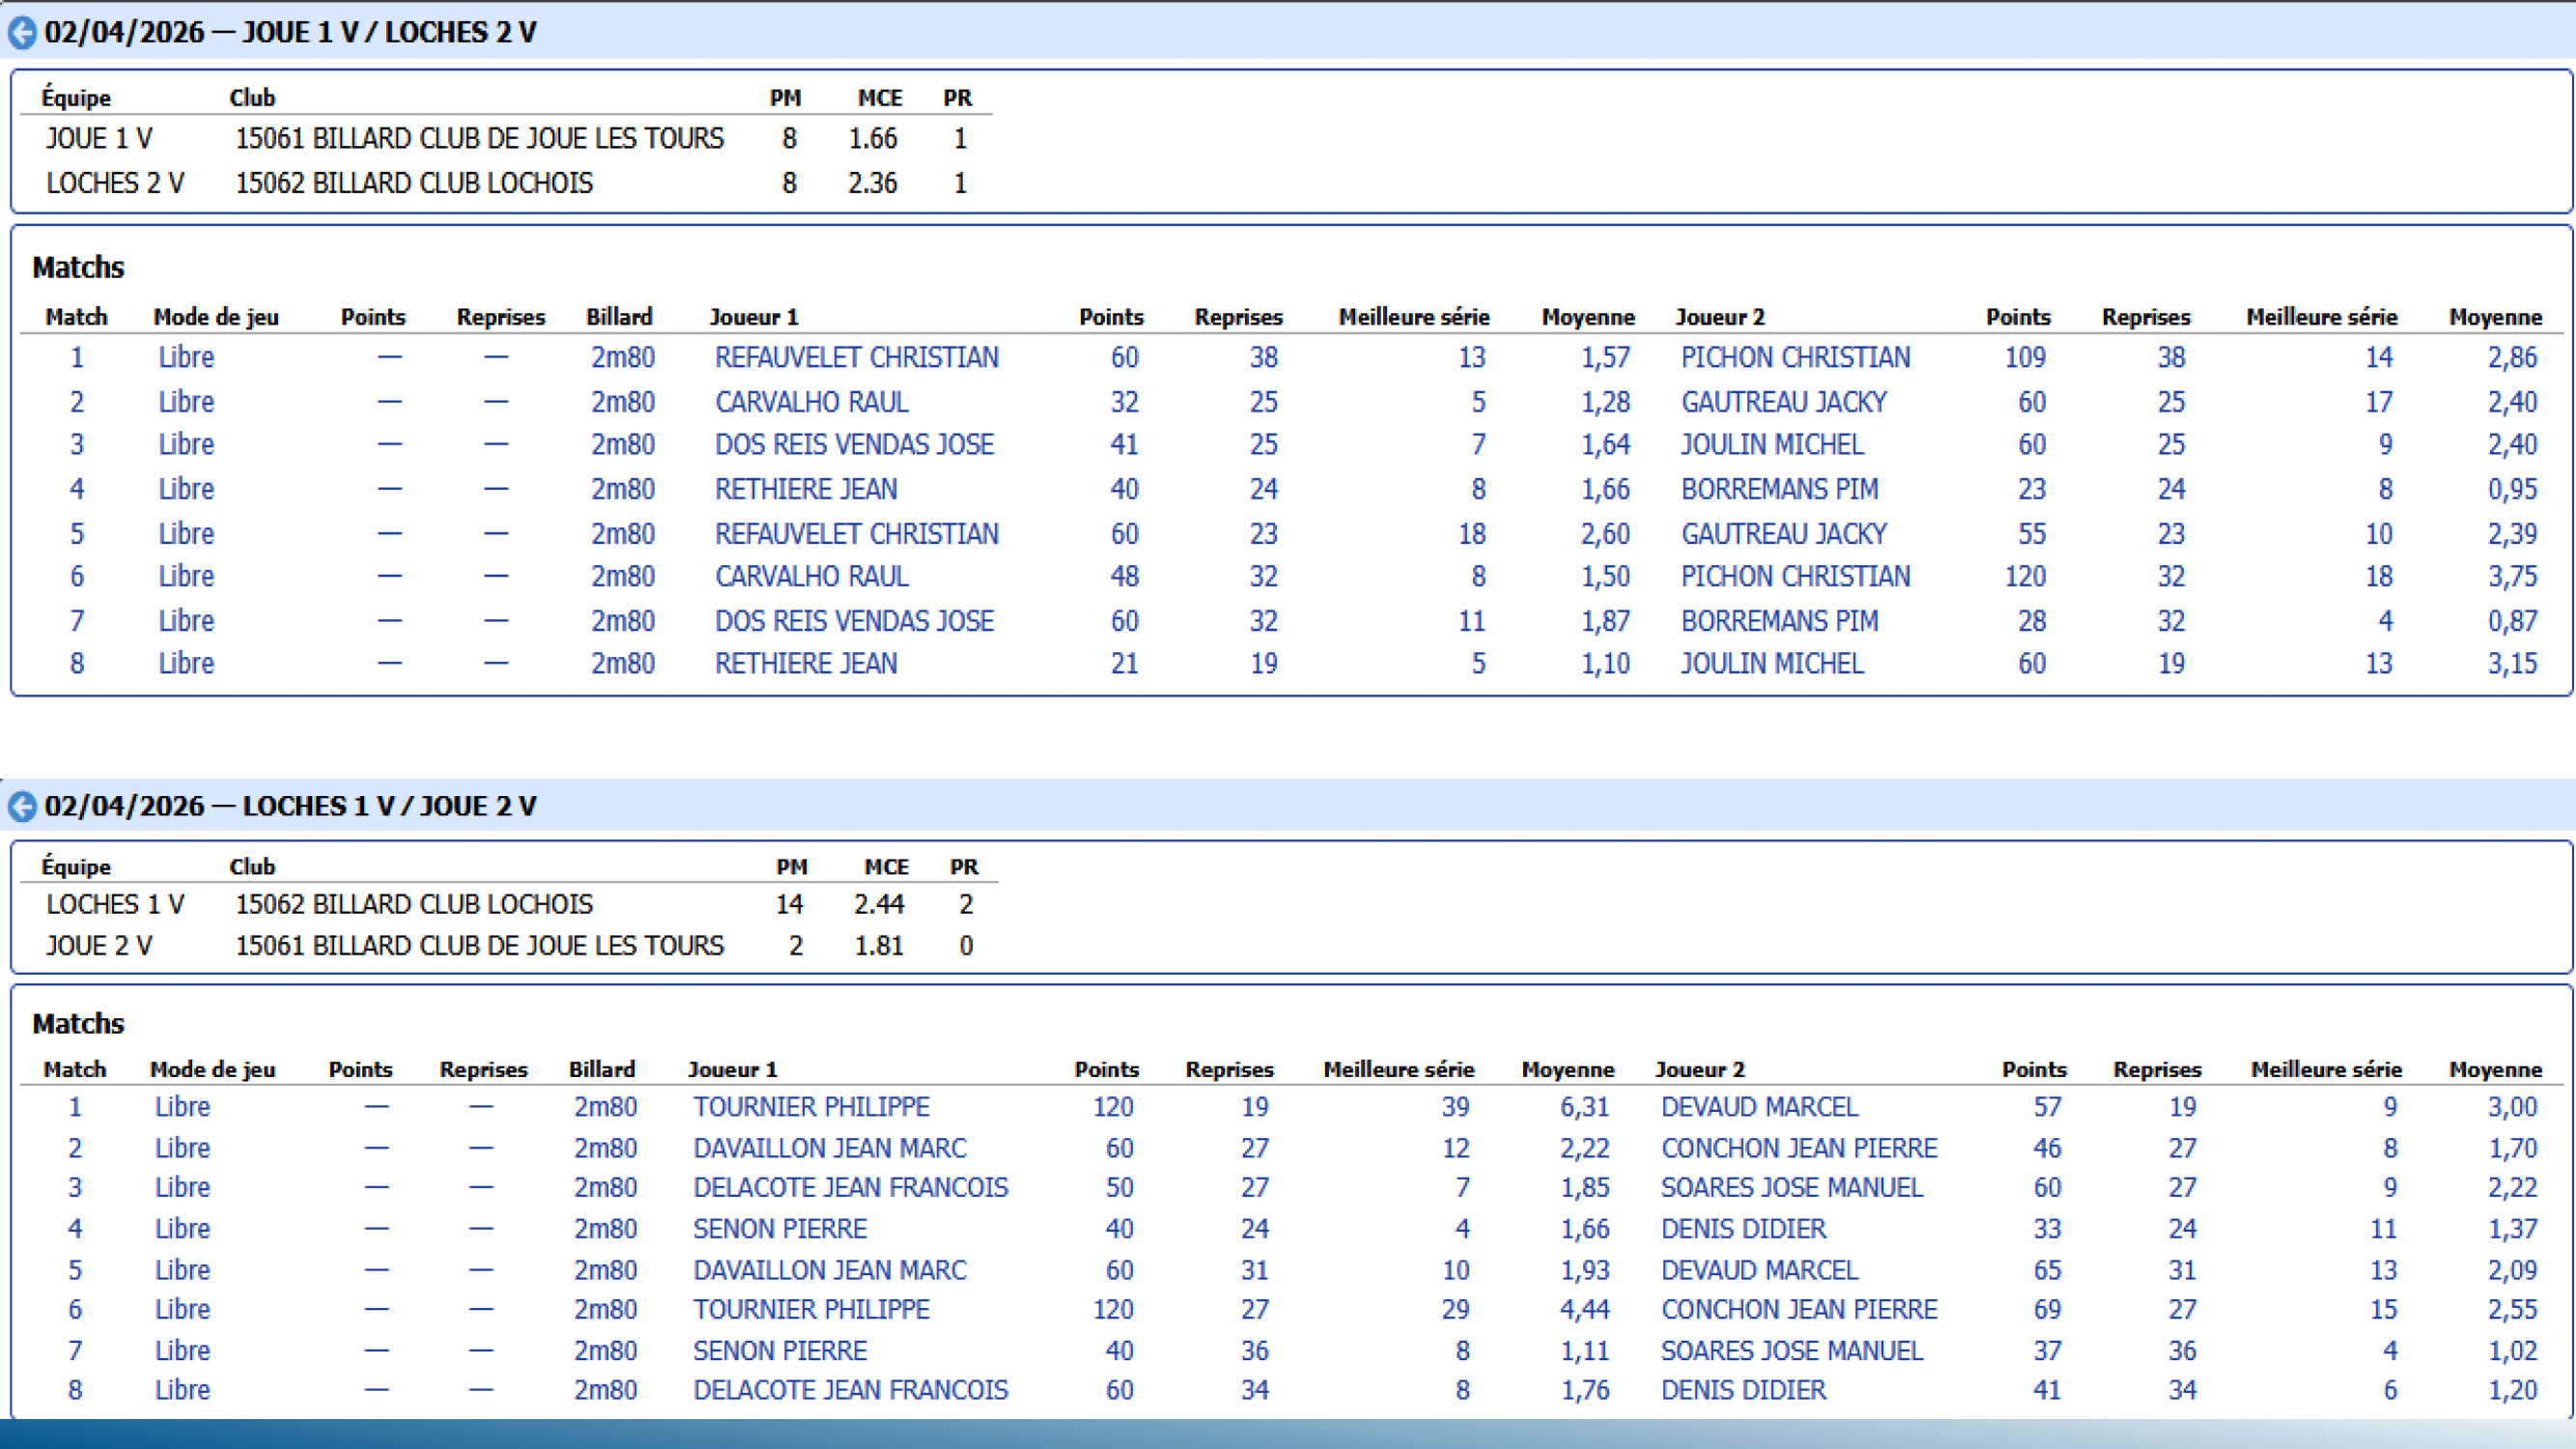This screenshot has height=1449, width=2576.
Task: Click the MCE header in the first team summary
Action: [879, 98]
